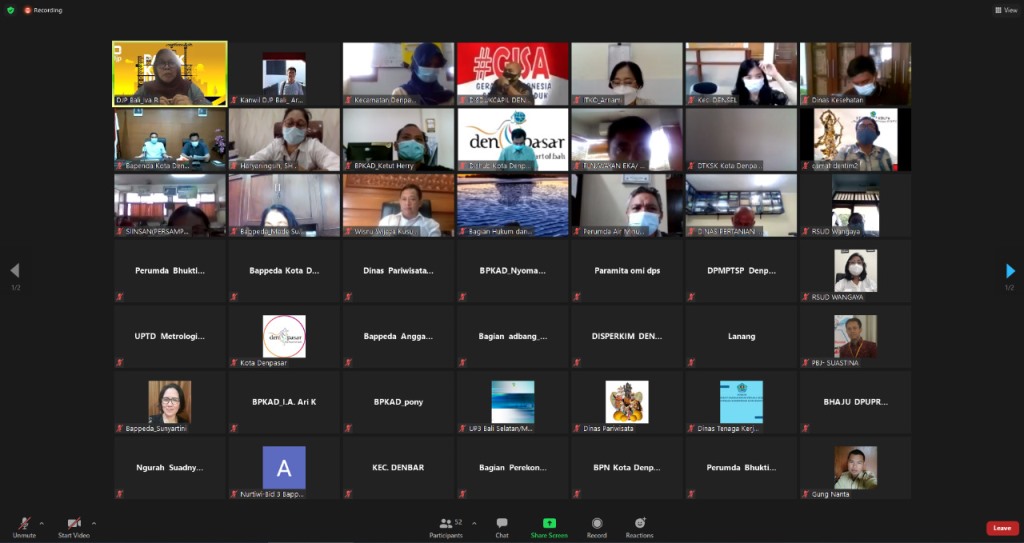Click the left page arrow of gallery
The height and width of the screenshot is (543, 1024).
(x=14, y=271)
